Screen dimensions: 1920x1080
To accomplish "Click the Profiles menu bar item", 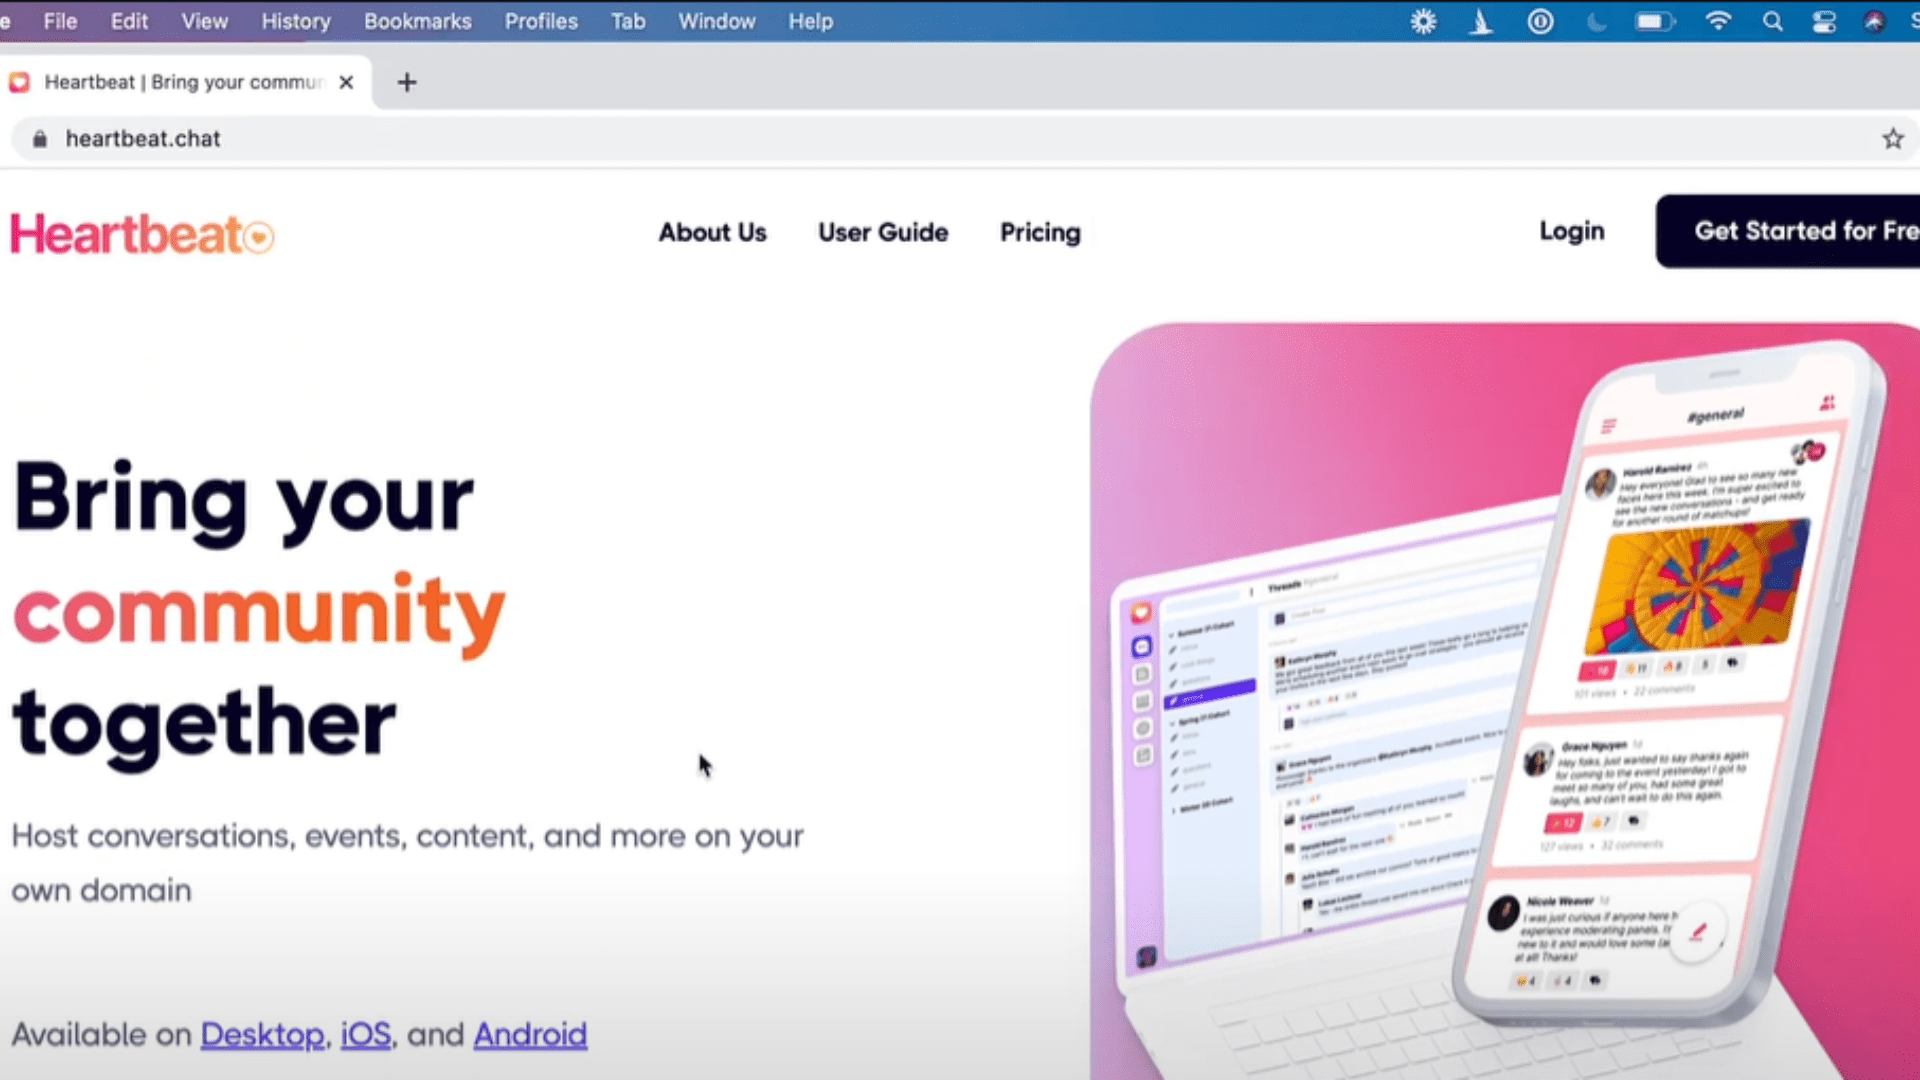I will 541,21.
